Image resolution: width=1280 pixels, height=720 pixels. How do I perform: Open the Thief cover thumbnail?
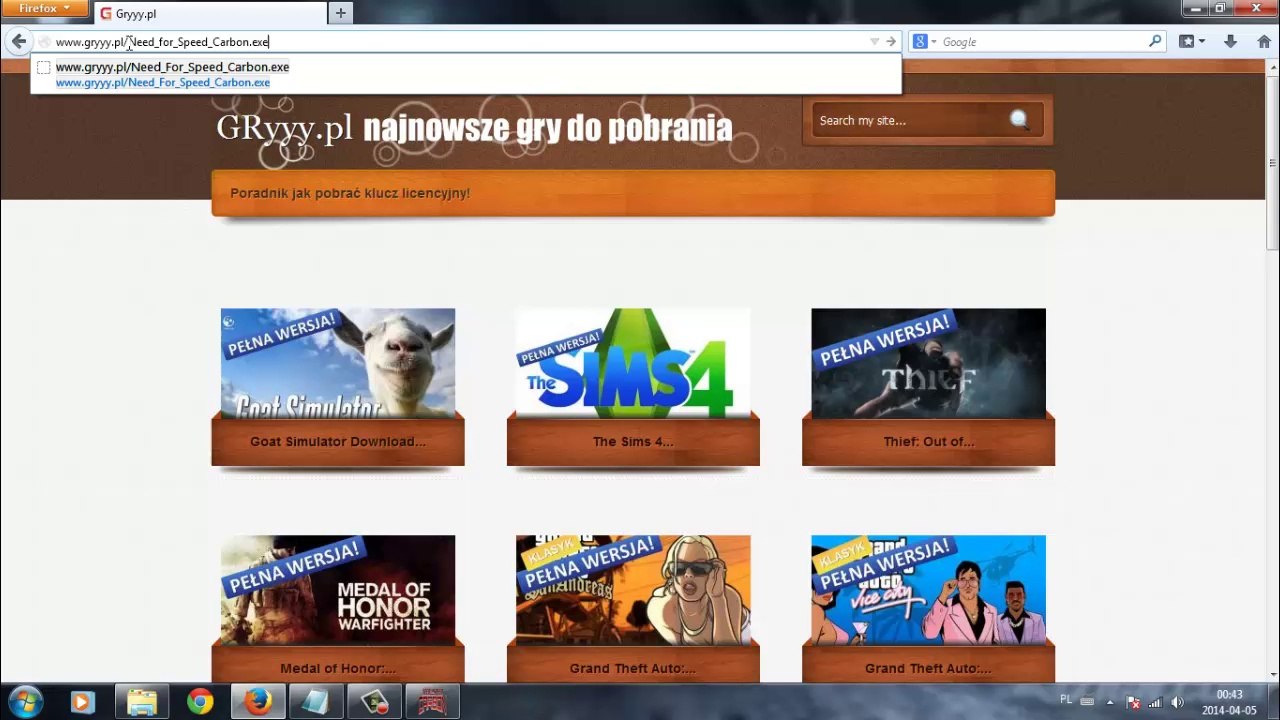tap(928, 363)
